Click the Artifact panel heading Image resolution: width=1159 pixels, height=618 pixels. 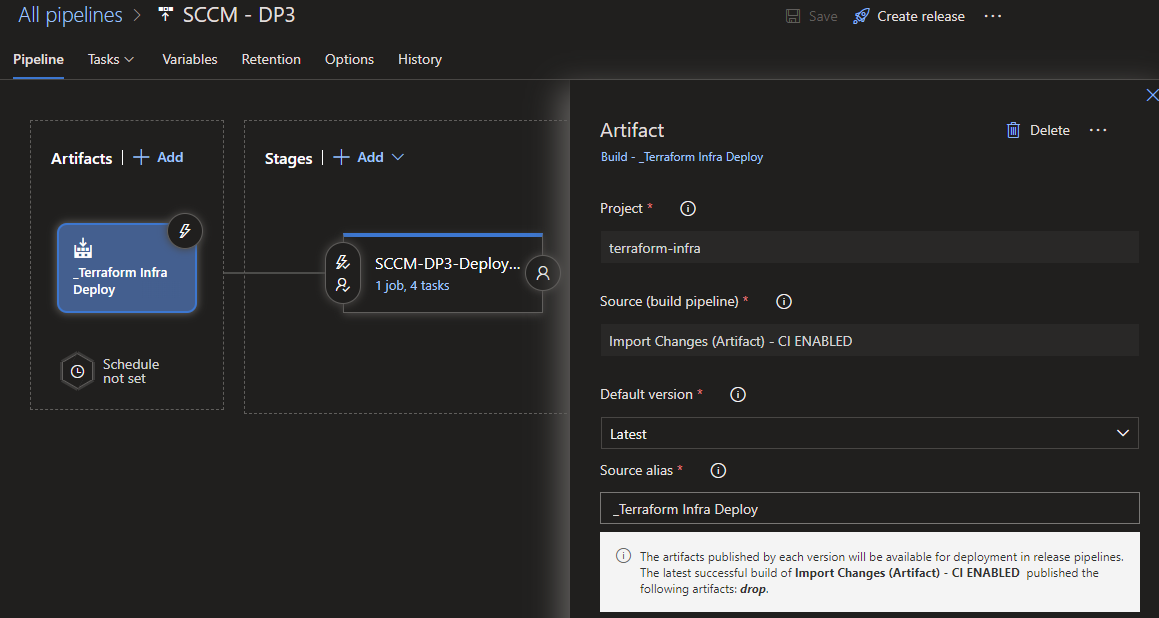click(632, 130)
